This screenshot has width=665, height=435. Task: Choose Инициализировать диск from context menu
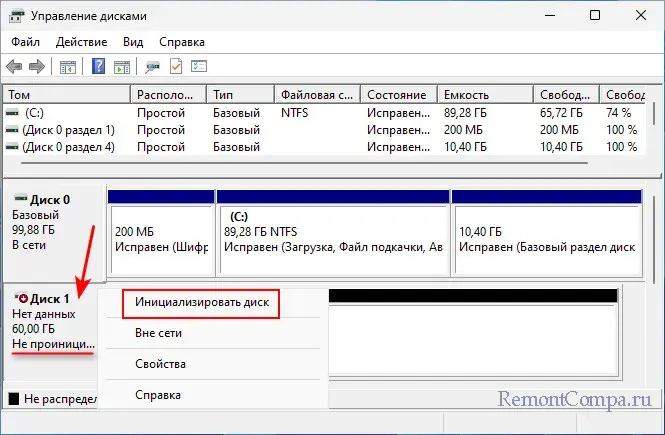202,302
